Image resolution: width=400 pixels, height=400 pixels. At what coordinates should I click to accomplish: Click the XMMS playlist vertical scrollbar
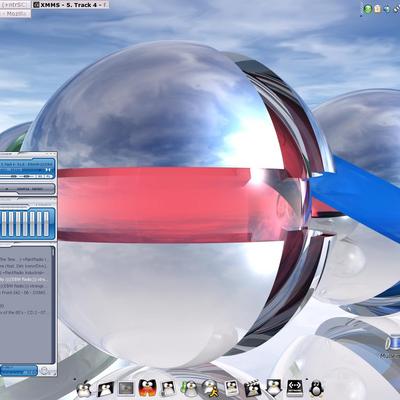coord(53,305)
